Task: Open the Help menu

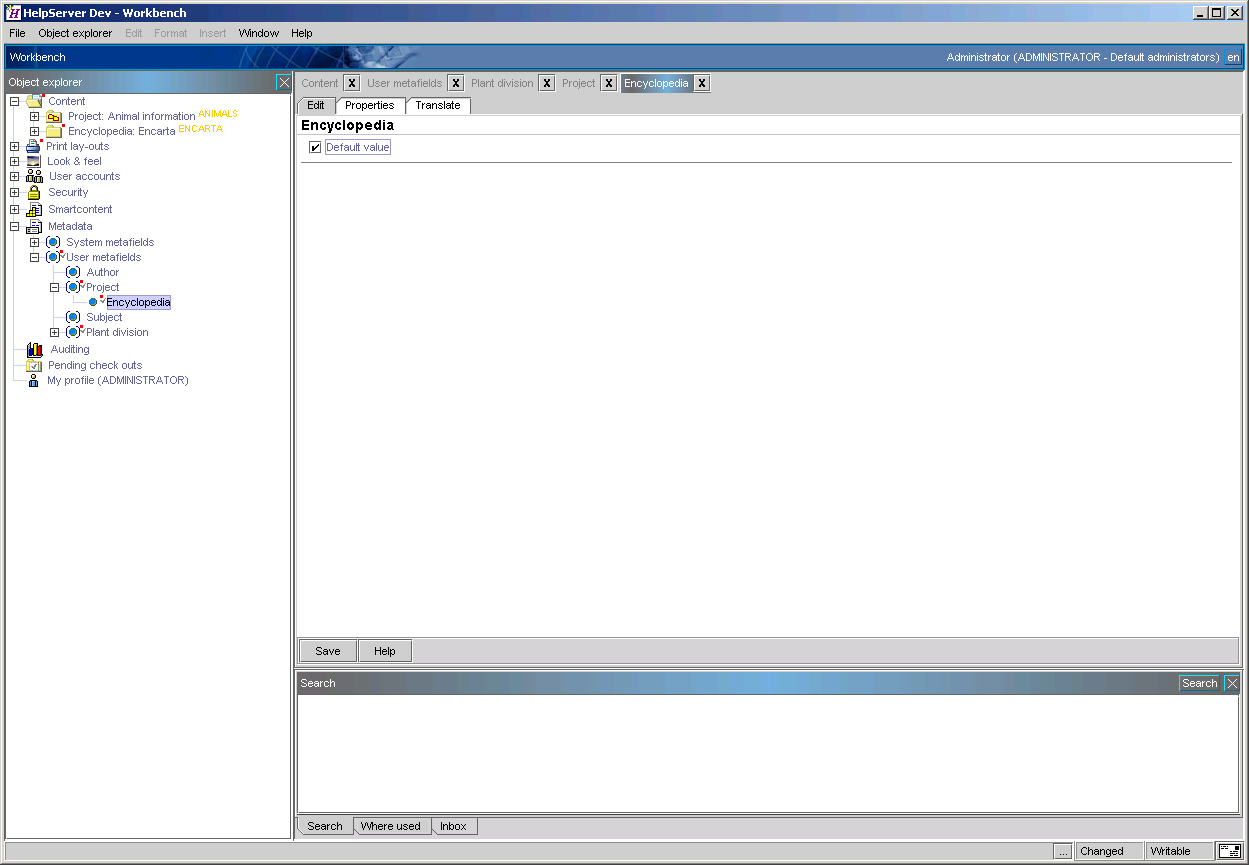Action: (x=302, y=33)
